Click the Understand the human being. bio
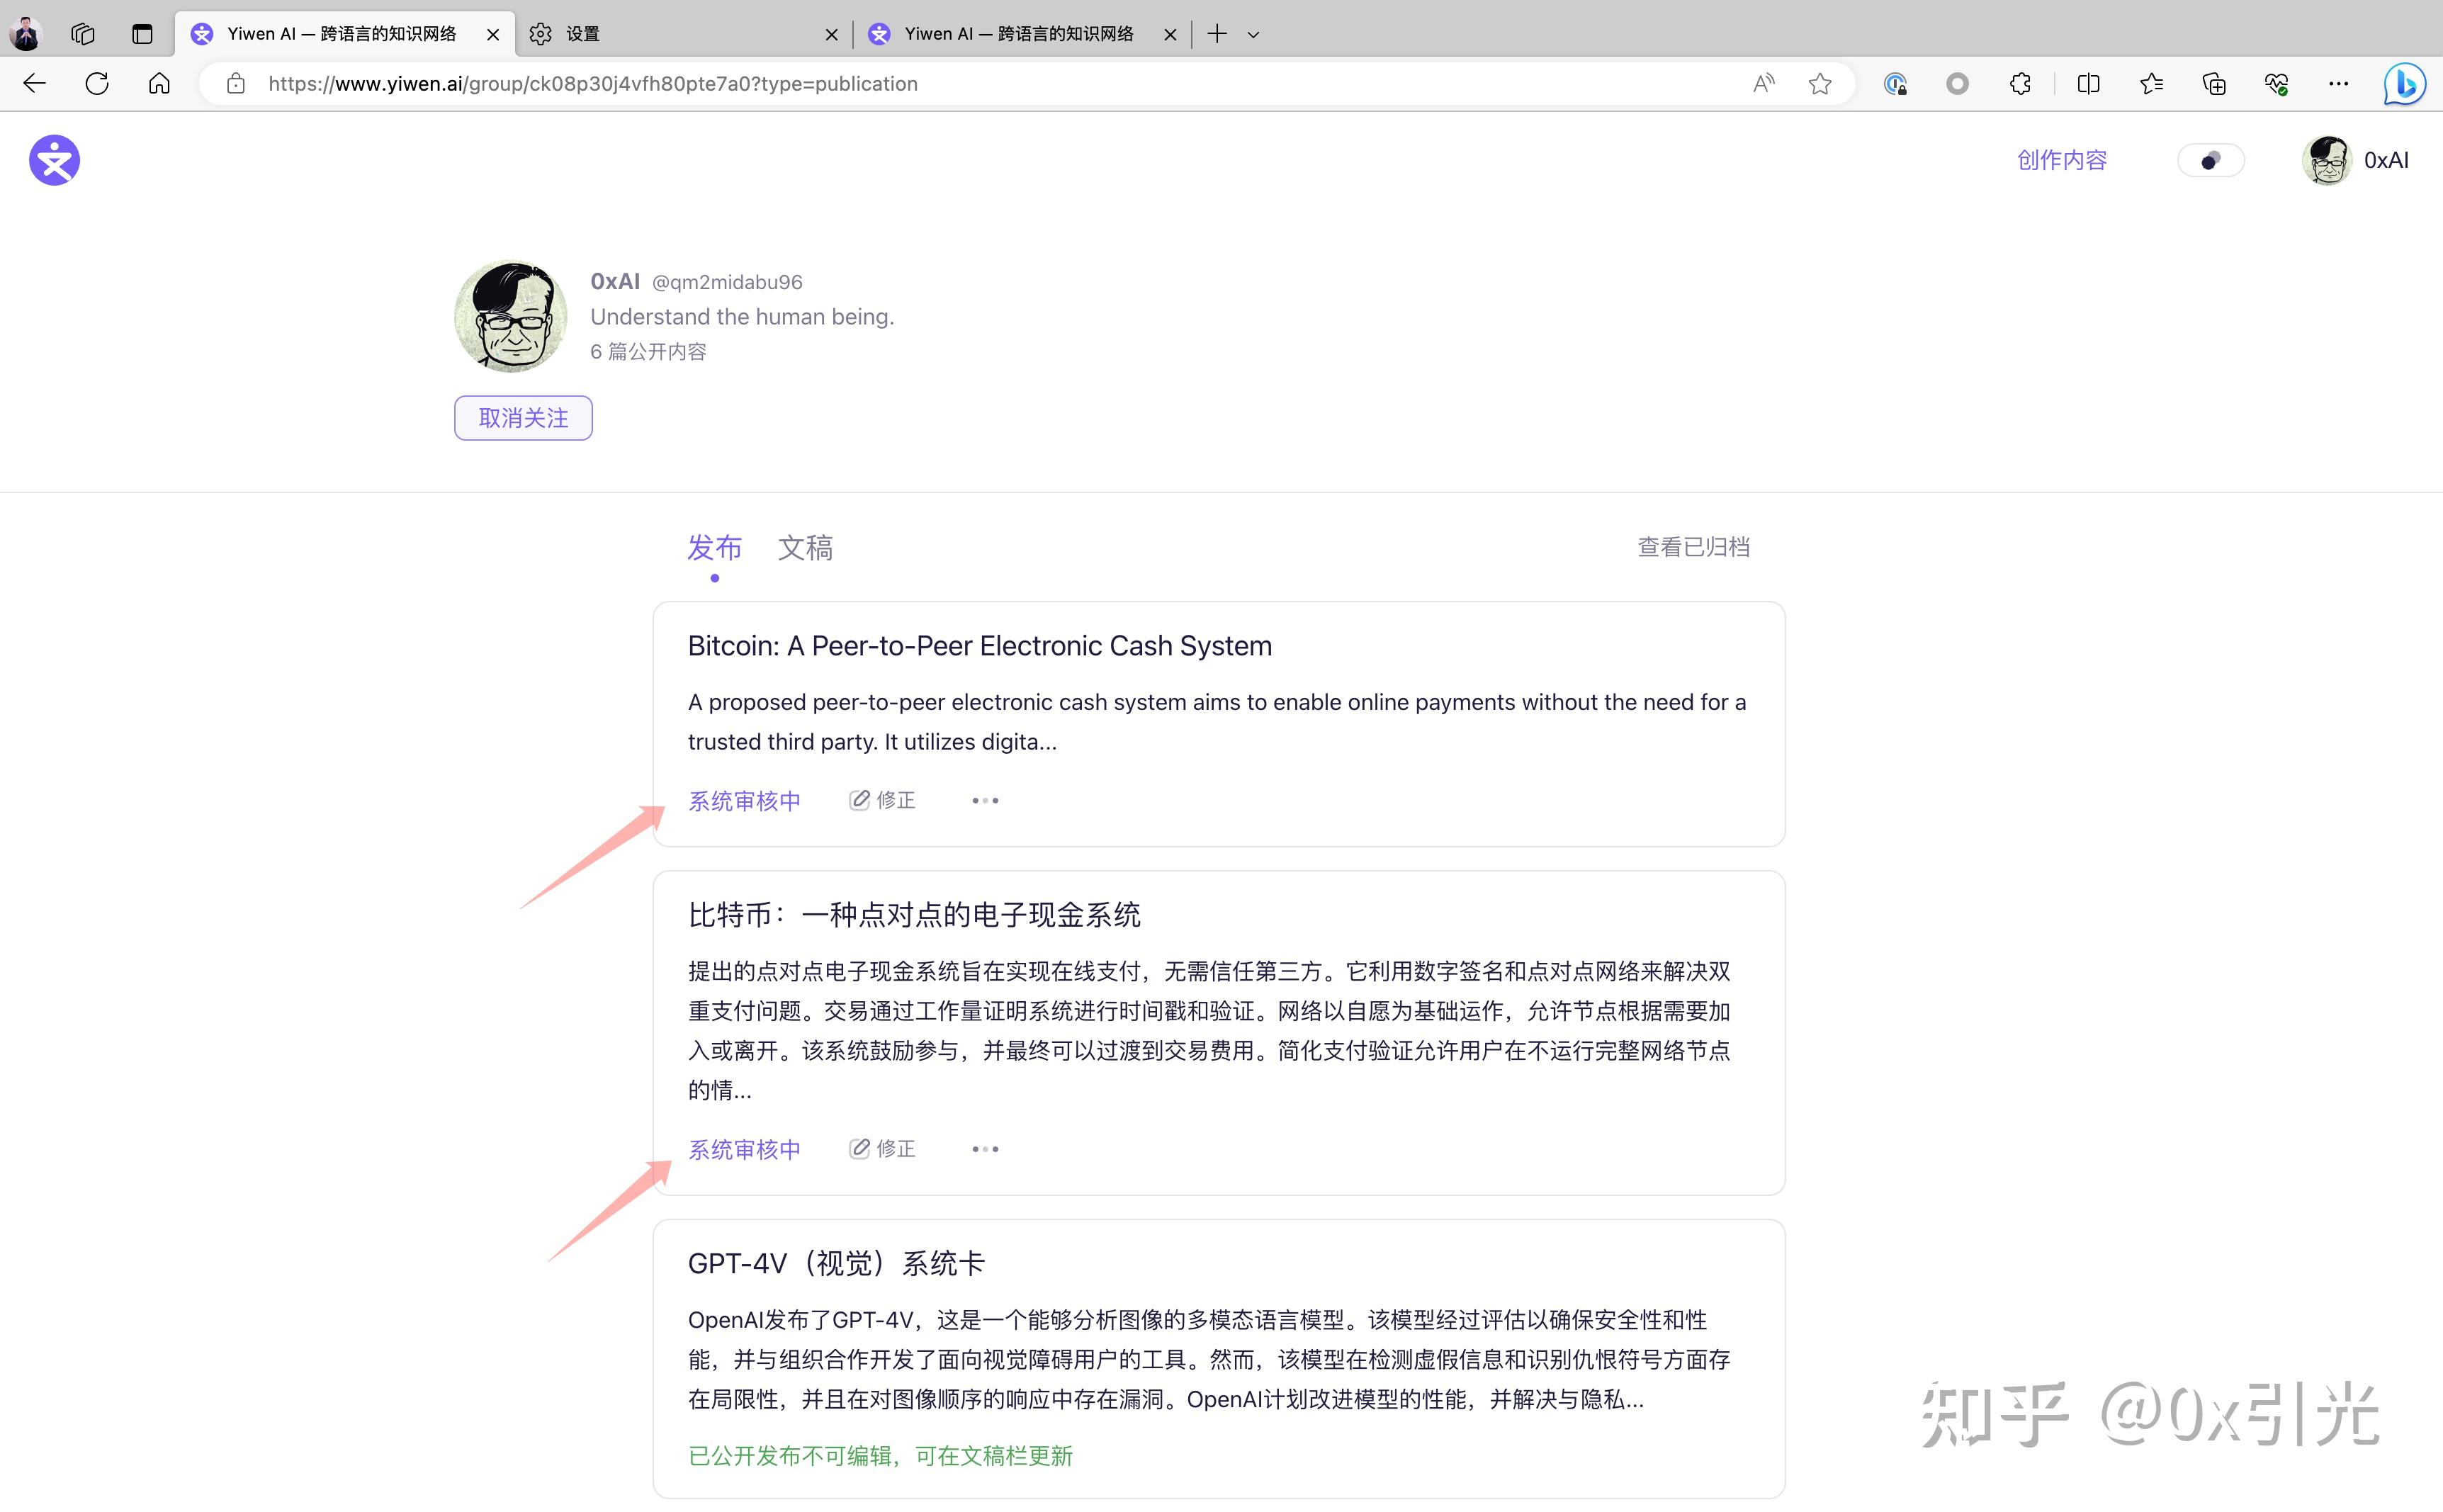Viewport: 2443px width, 1512px height. (x=742, y=316)
